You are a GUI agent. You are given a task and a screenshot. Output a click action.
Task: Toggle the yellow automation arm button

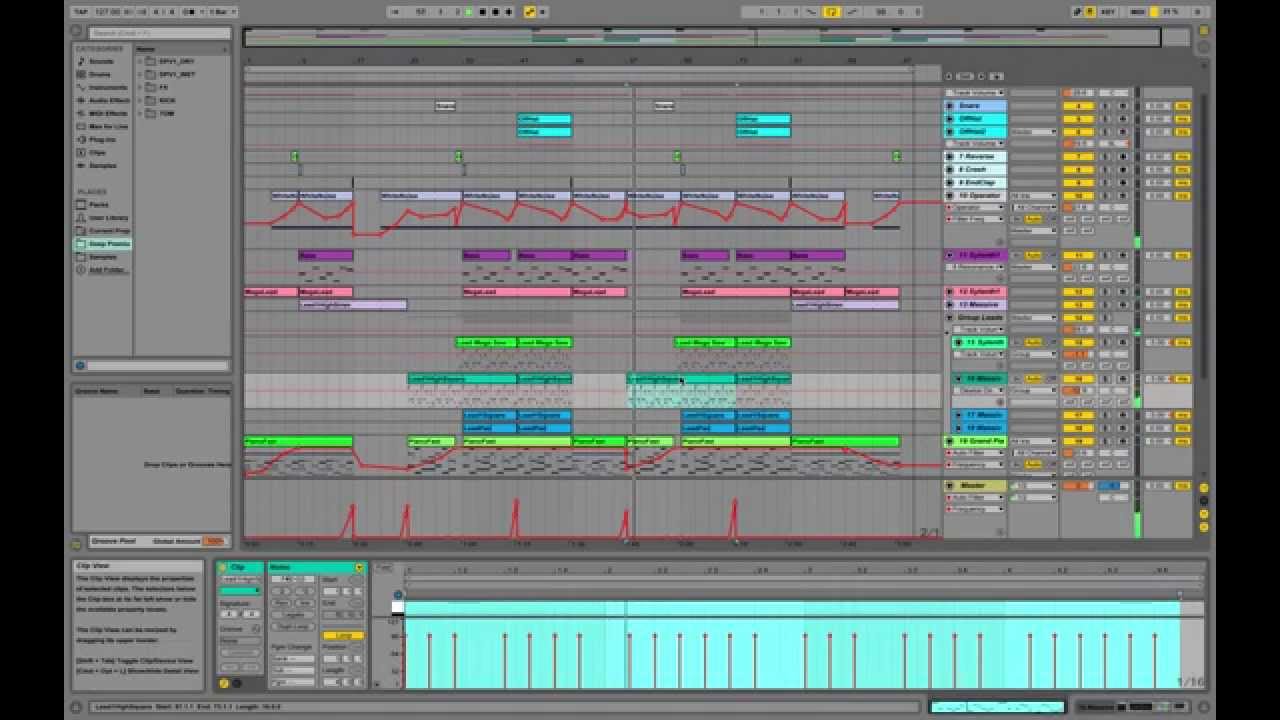[x=530, y=12]
